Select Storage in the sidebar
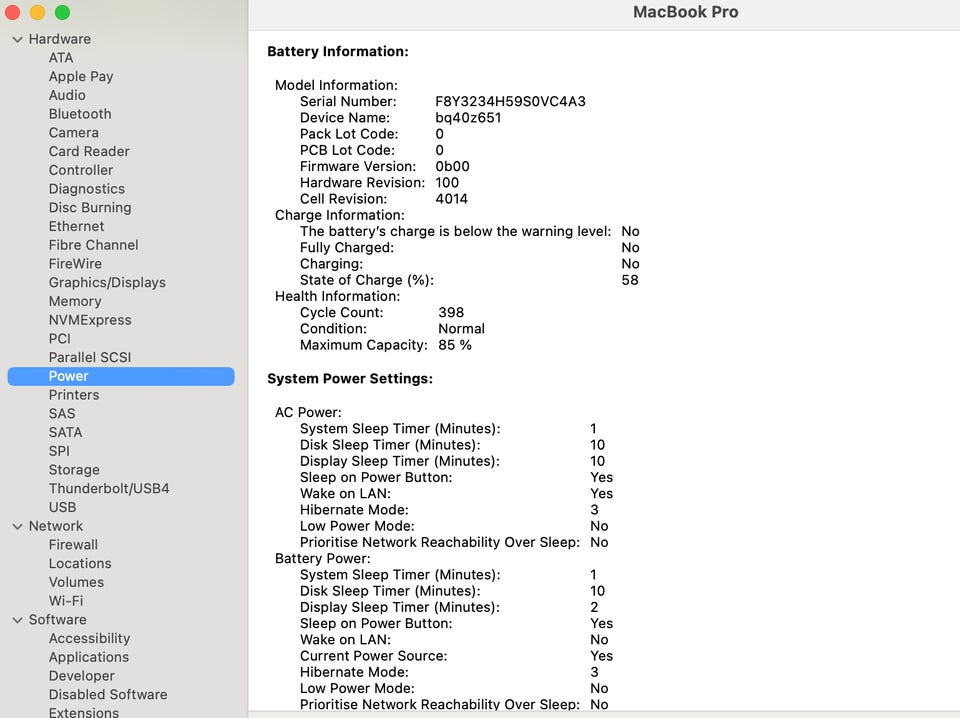The width and height of the screenshot is (960, 718). [x=74, y=470]
